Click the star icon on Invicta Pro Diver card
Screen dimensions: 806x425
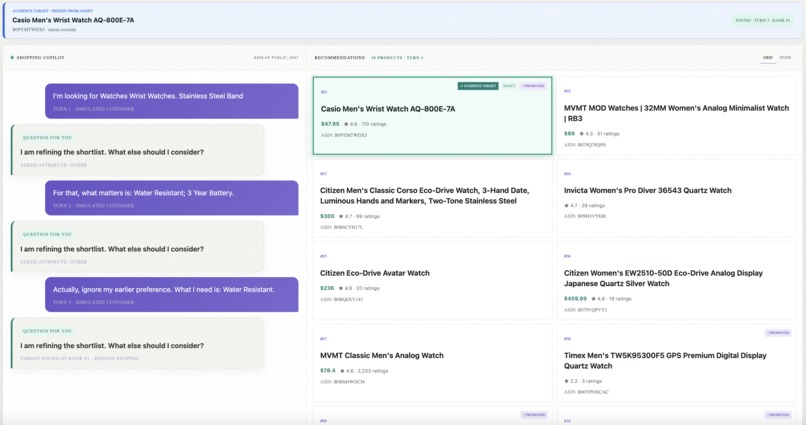tap(566, 206)
